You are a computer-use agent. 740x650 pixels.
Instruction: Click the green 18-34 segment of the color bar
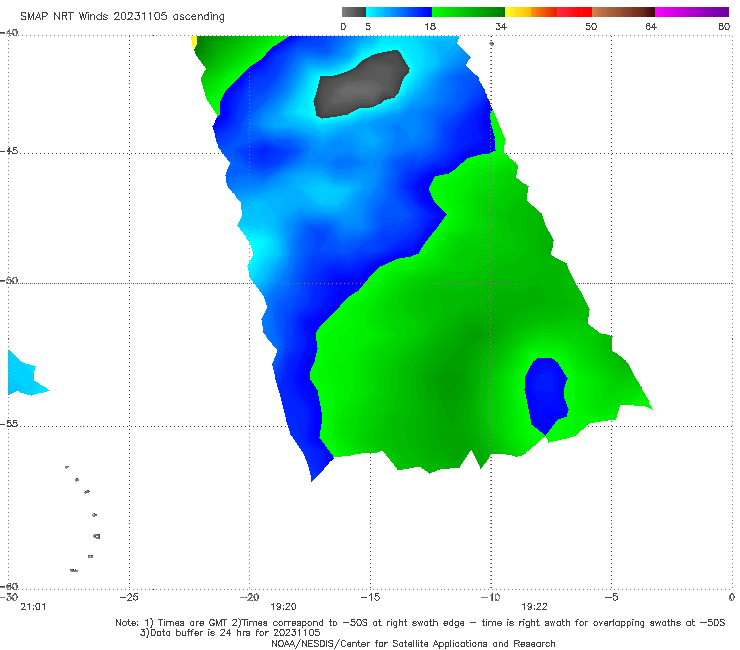[468, 12]
